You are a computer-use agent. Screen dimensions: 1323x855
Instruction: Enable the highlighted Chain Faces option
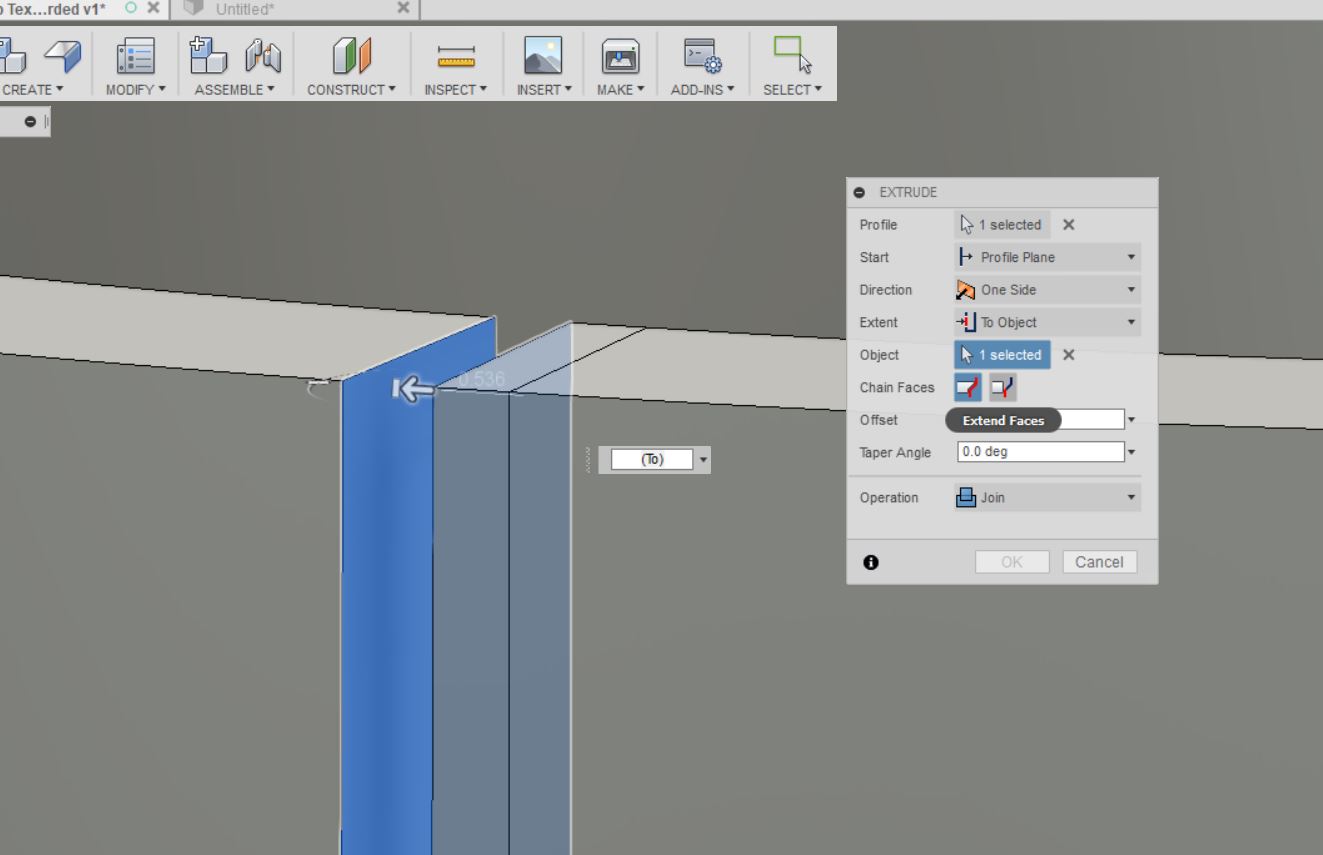pos(968,387)
